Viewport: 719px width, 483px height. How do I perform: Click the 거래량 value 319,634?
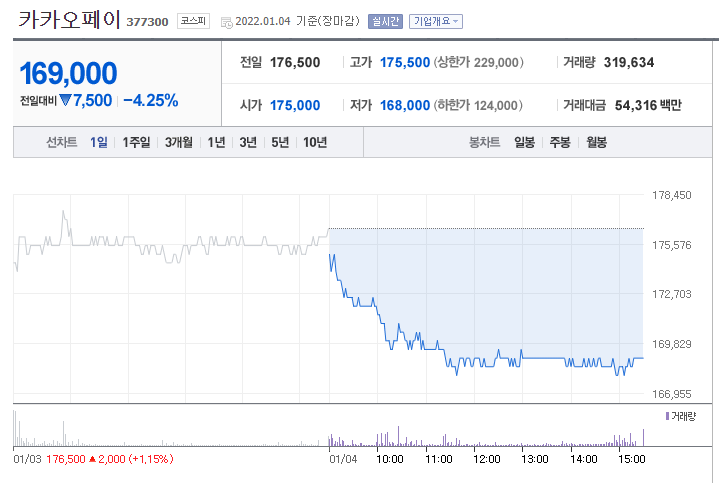click(x=629, y=62)
